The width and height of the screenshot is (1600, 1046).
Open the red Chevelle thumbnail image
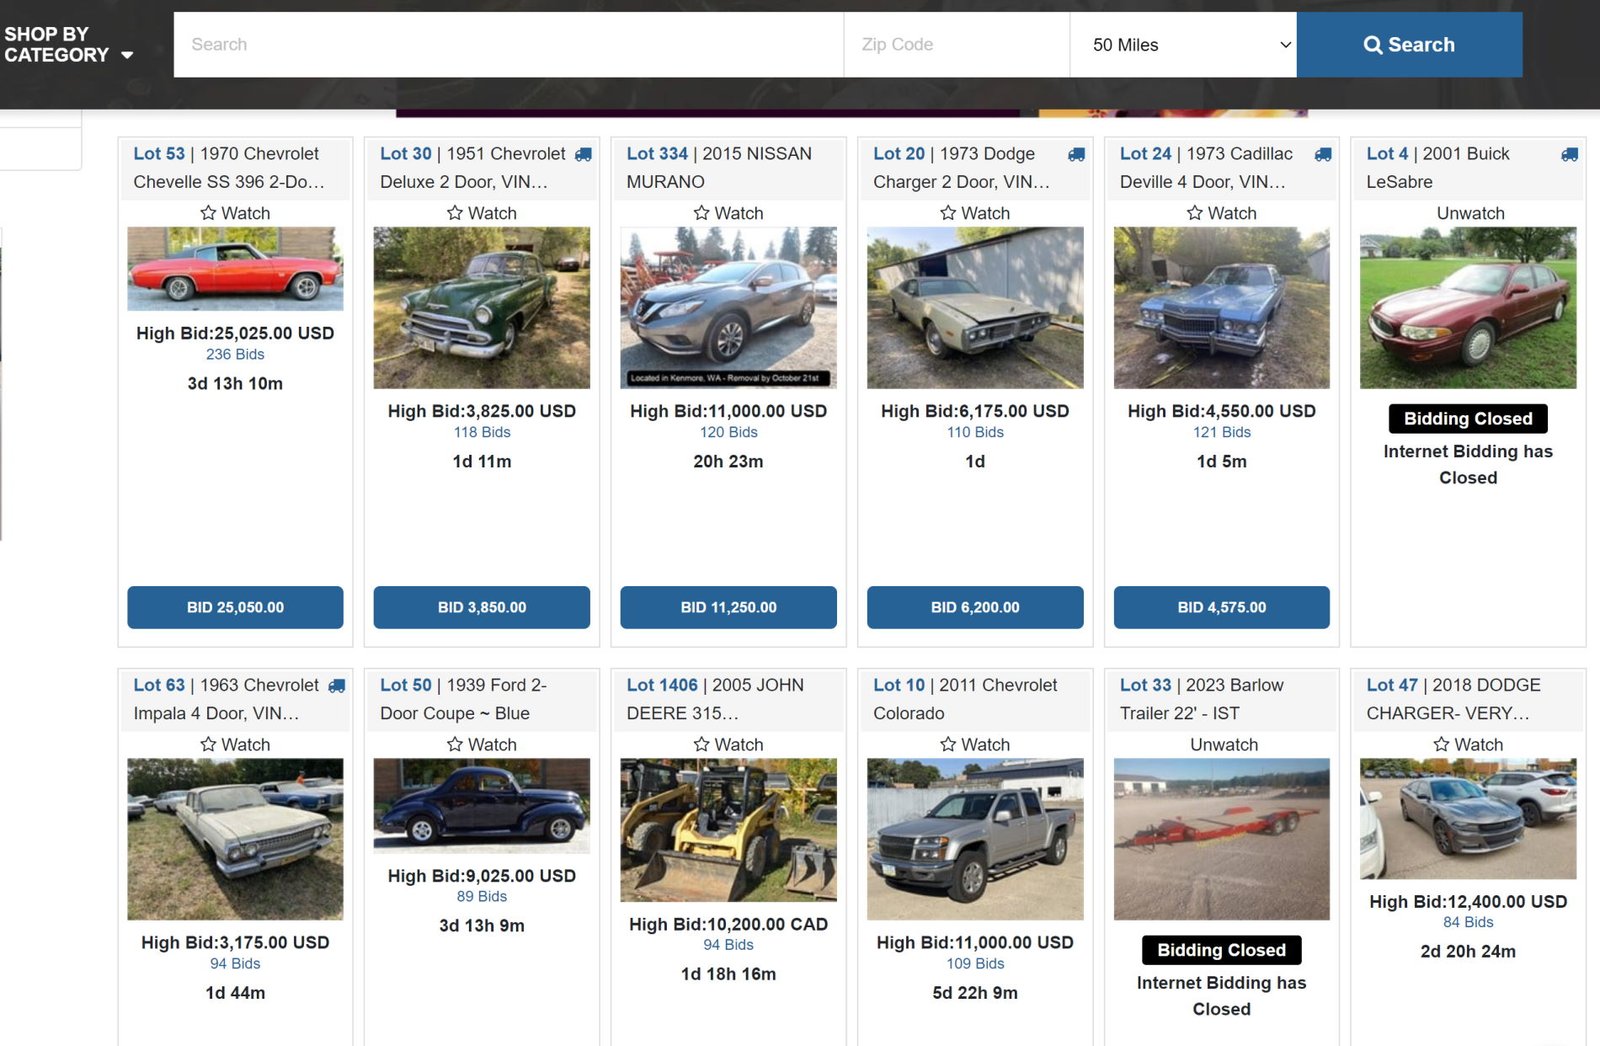pyautogui.click(x=235, y=268)
